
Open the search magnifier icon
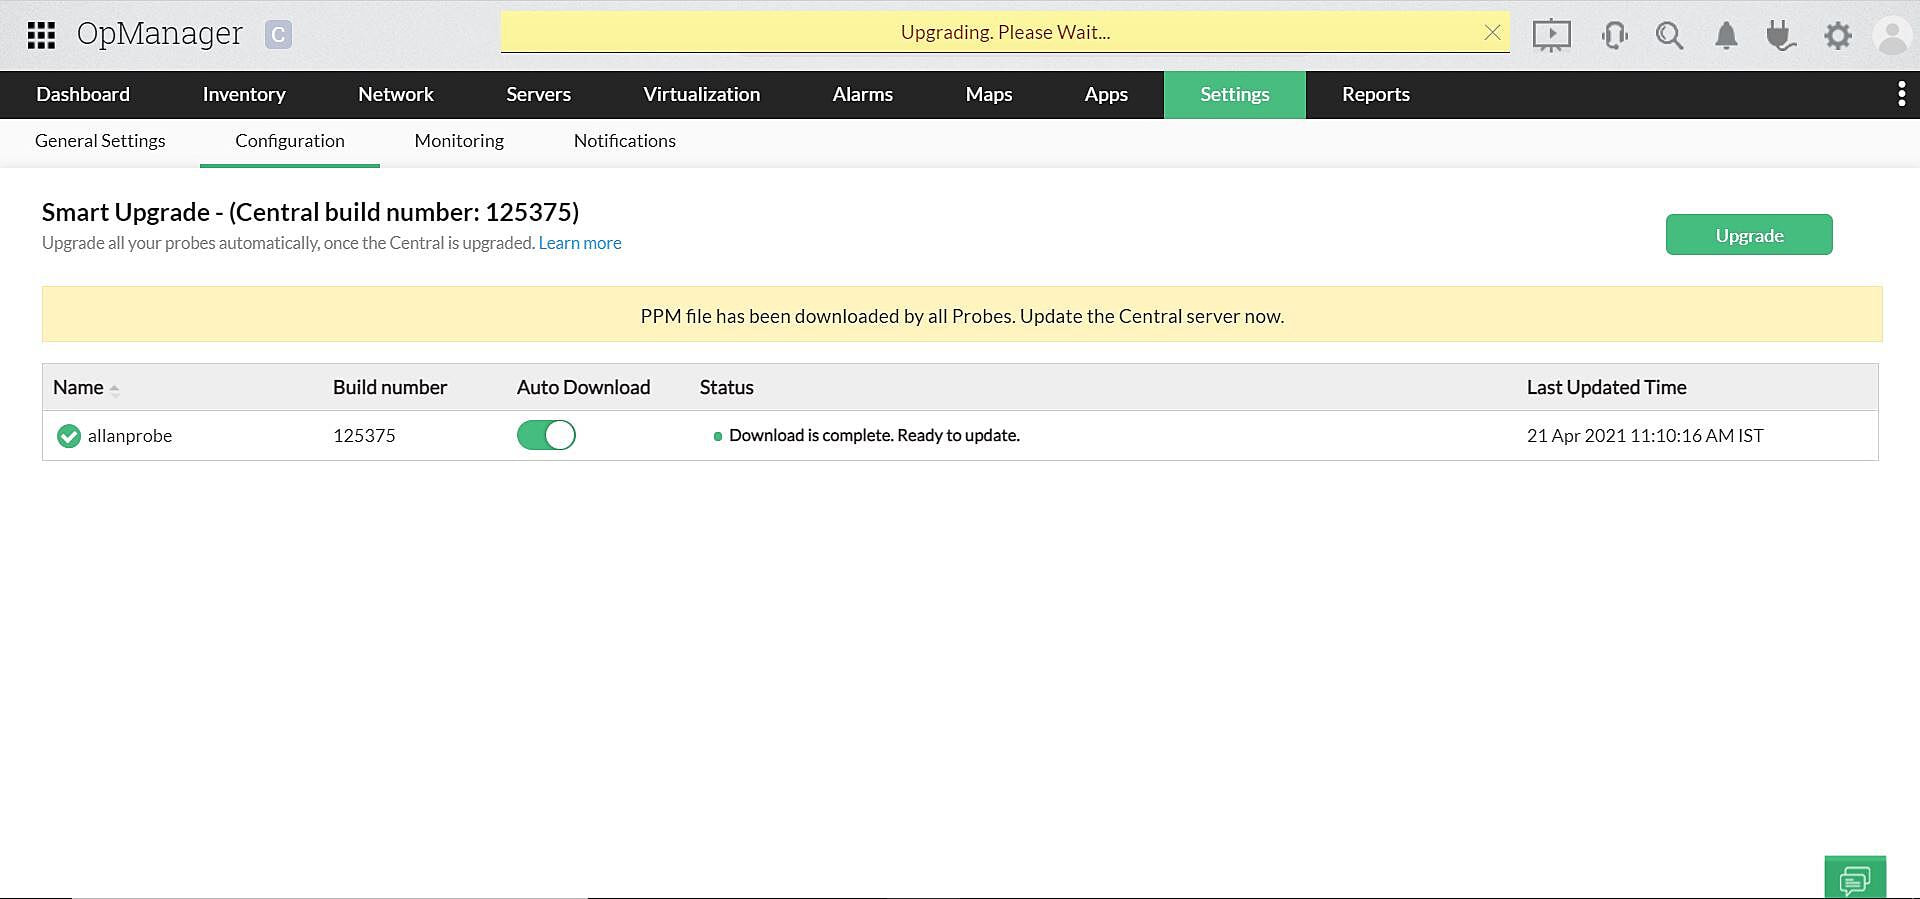[x=1669, y=36]
